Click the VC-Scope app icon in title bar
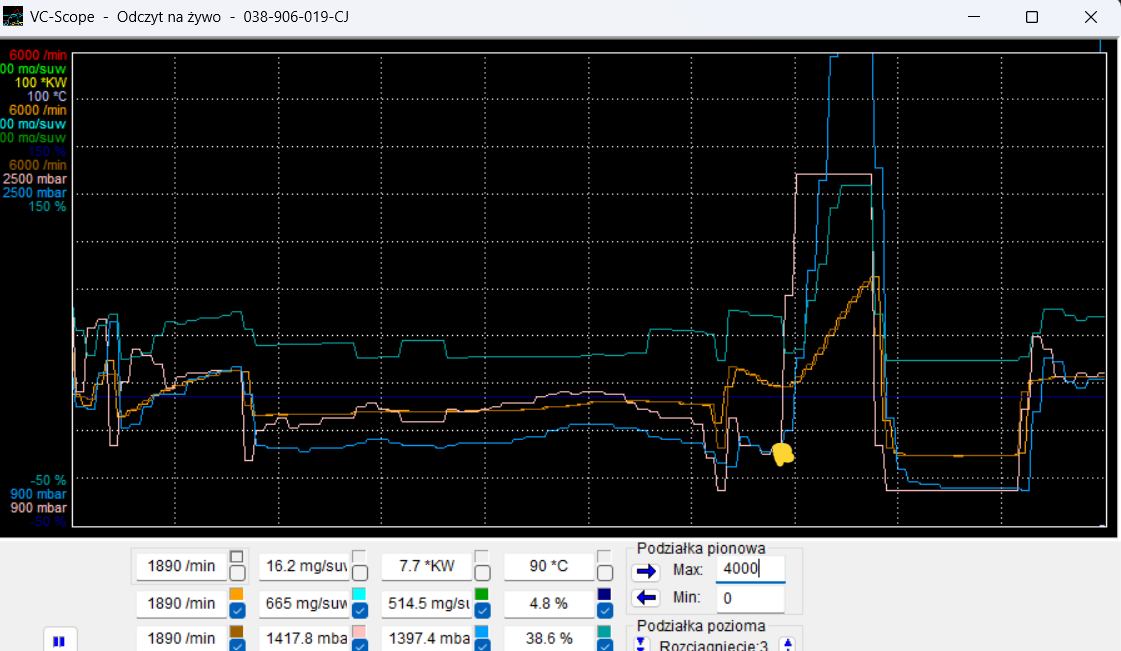Image resolution: width=1121 pixels, height=651 pixels. (x=13, y=17)
